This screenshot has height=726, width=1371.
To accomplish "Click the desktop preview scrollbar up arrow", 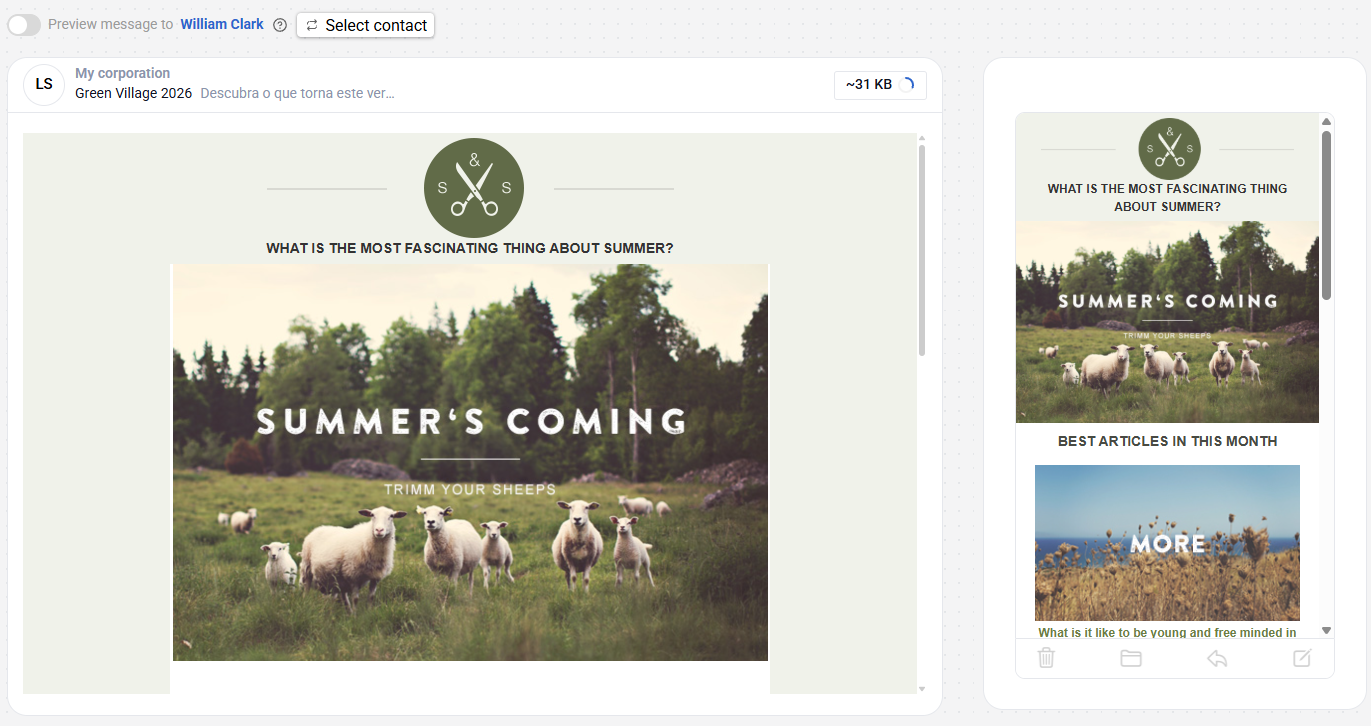I will click(922, 138).
